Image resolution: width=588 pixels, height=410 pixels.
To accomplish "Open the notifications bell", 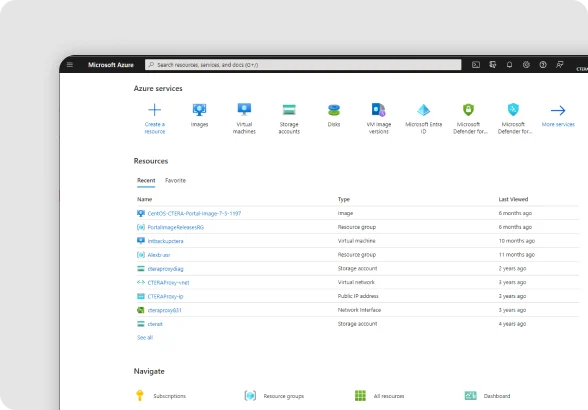I will click(509, 65).
